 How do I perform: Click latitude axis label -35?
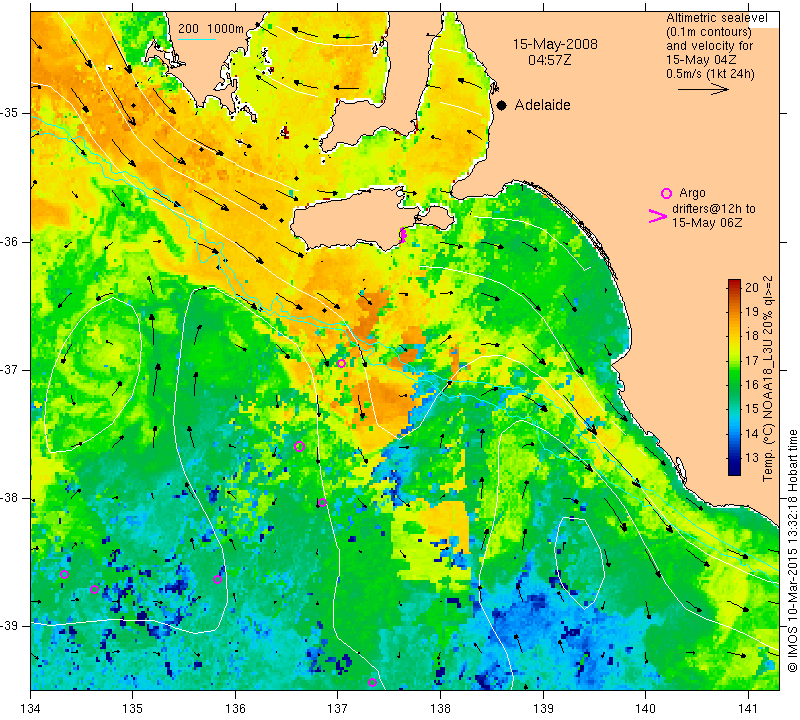click(10, 112)
